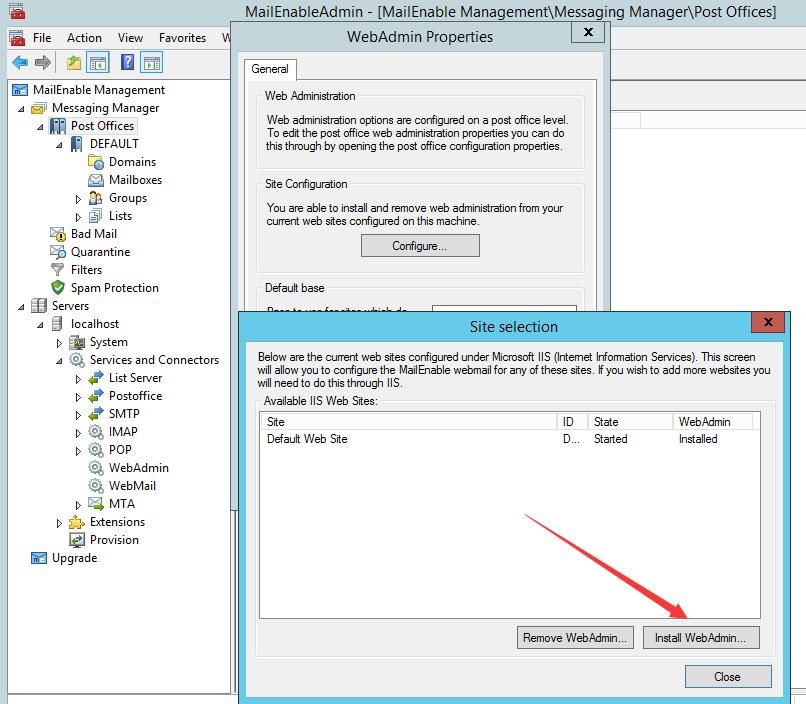Click the Spam Protection shield icon
The height and width of the screenshot is (704, 806).
[x=58, y=288]
